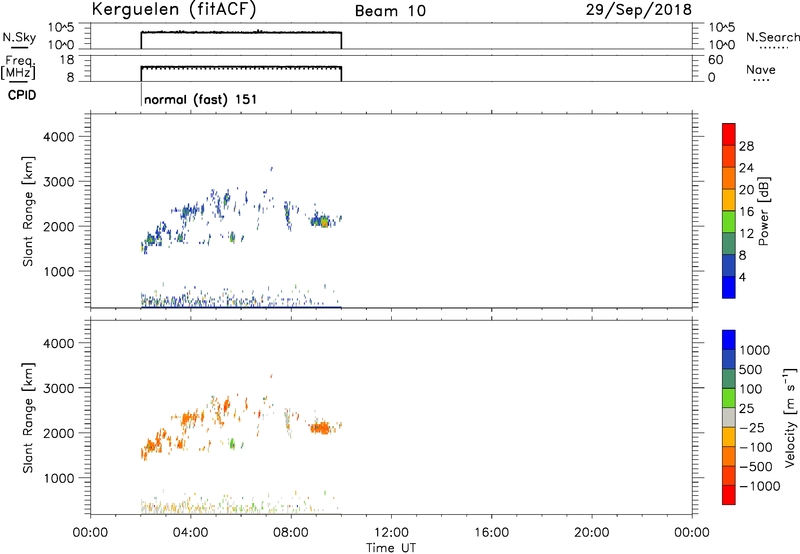This screenshot has width=800, height=554.
Task: Click the frequency trace in the Freq panel
Action: (x=241, y=67)
